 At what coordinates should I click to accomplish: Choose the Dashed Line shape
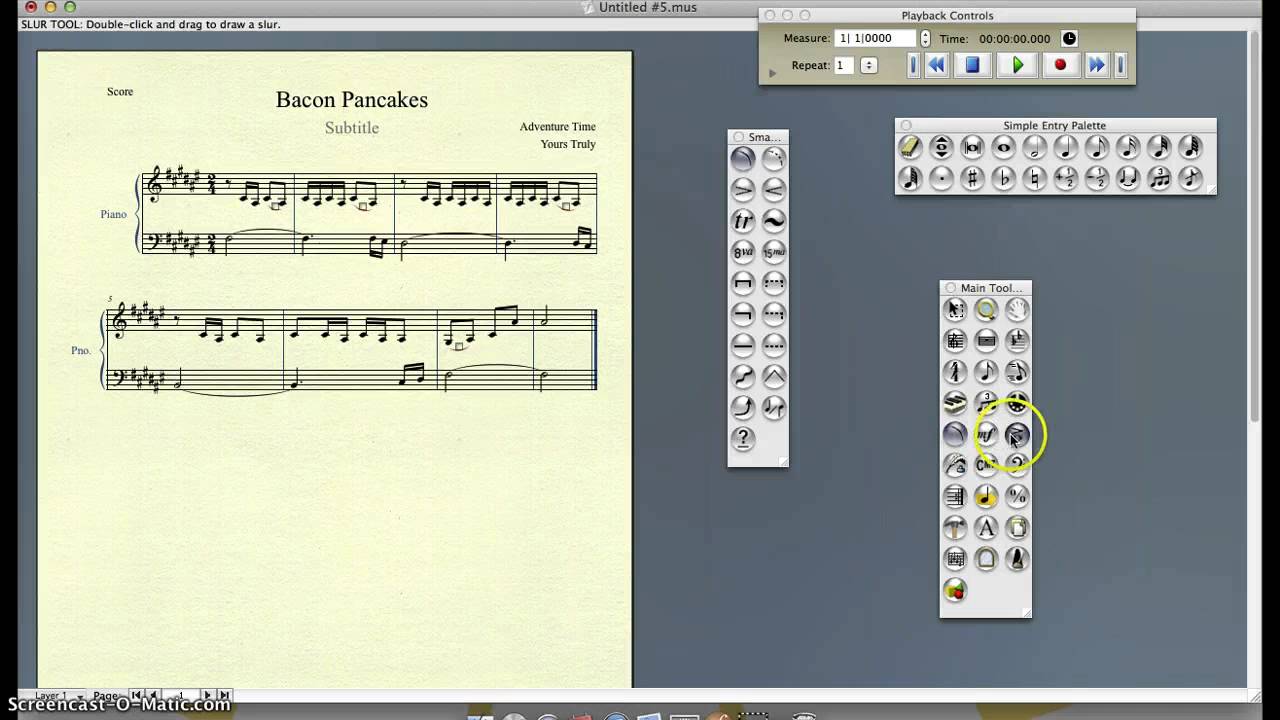[x=774, y=345]
